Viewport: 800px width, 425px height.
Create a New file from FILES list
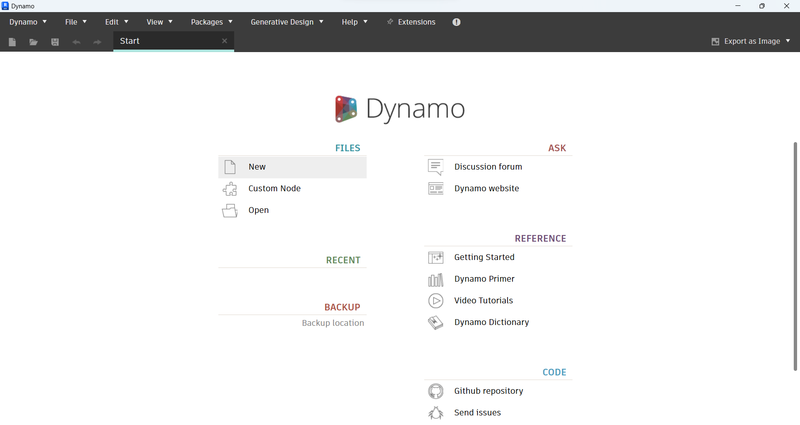point(292,167)
